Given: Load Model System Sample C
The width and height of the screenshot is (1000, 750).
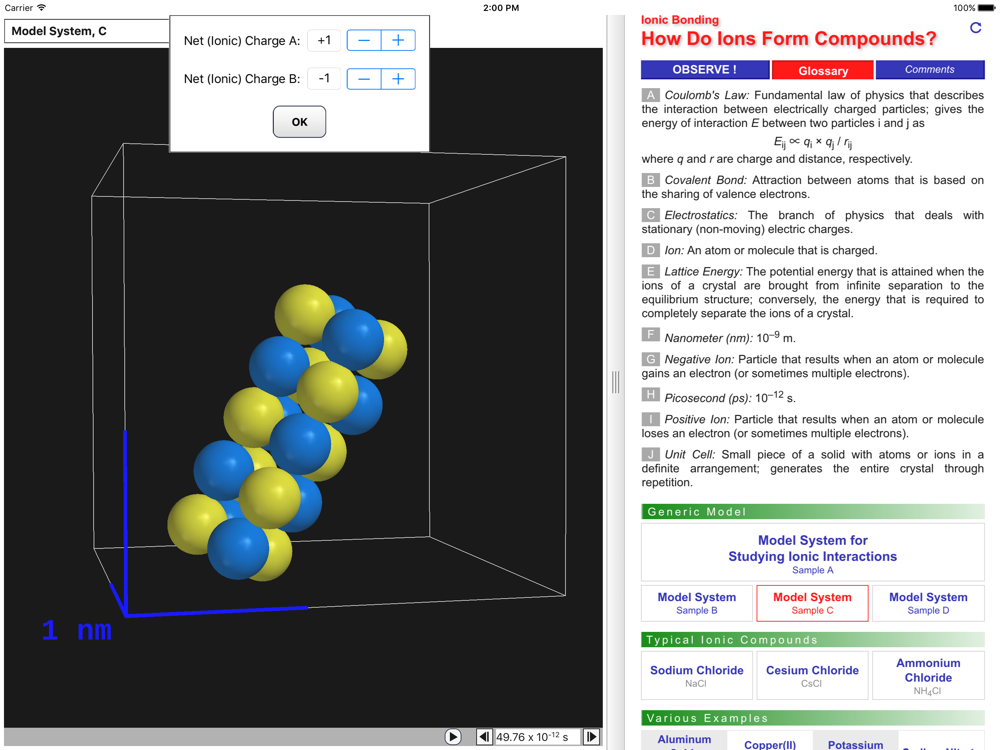Looking at the screenshot, I should (x=812, y=603).
